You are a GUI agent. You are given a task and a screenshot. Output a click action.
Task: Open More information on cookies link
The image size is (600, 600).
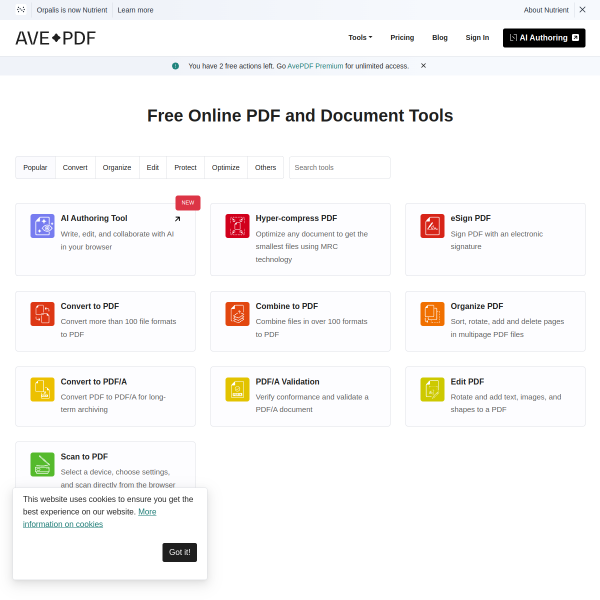point(90,518)
